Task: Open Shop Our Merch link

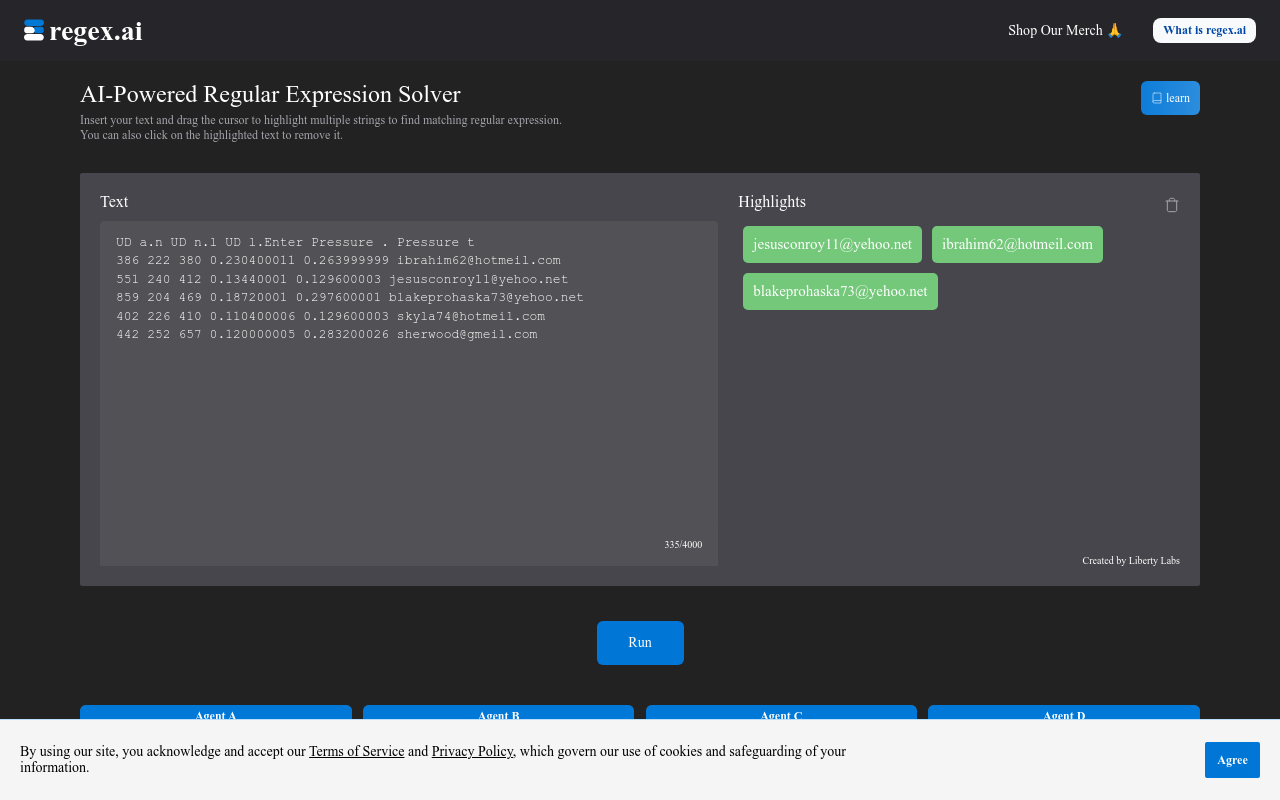Action: [1065, 30]
